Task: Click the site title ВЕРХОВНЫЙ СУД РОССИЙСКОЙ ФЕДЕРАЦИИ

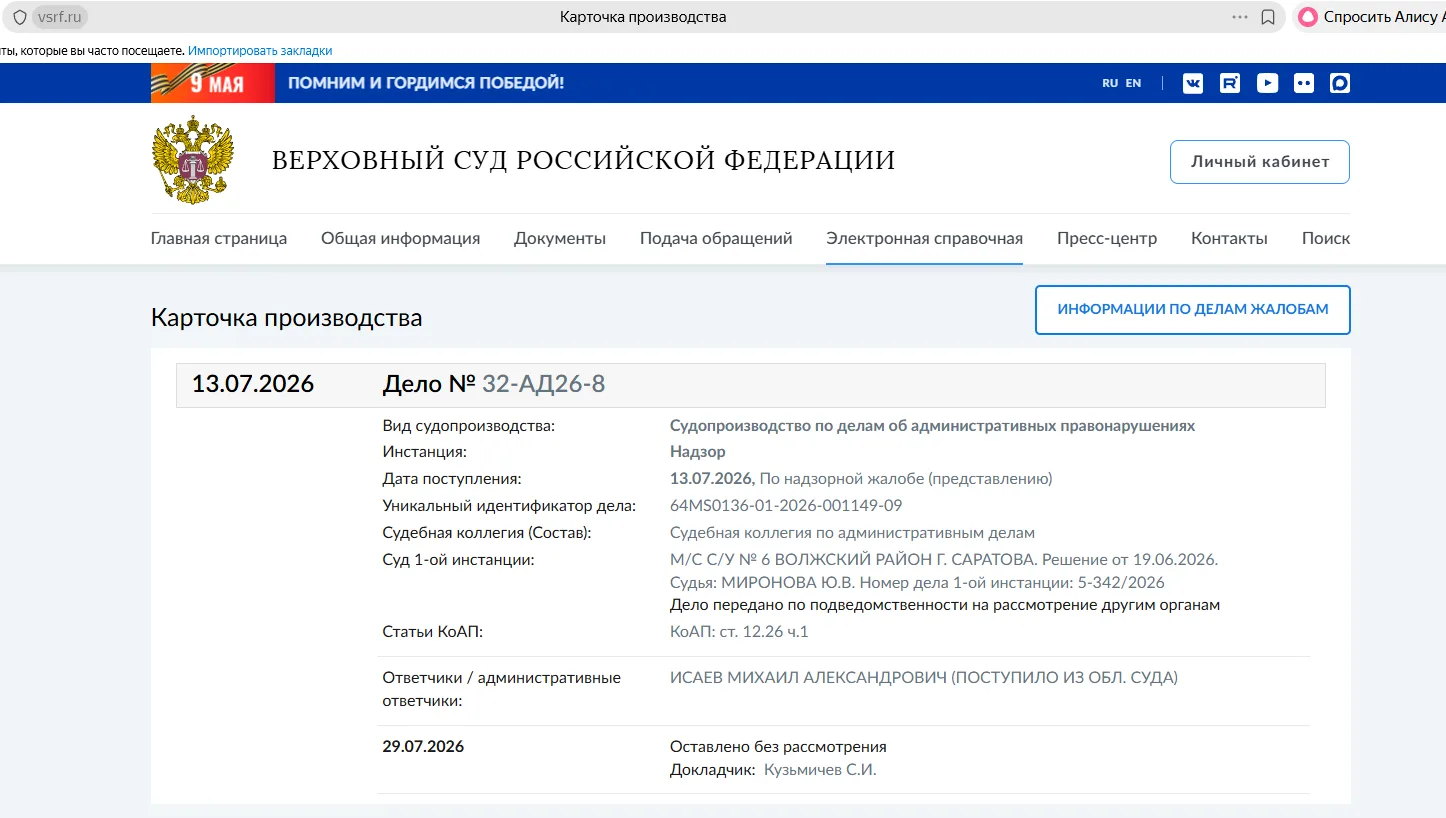Action: point(584,160)
